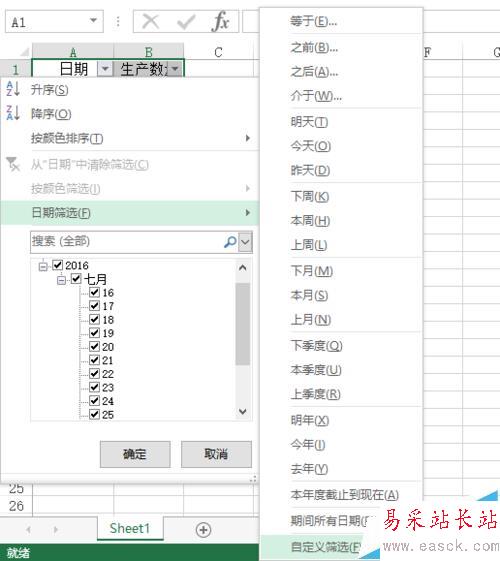Add a new sheet with plus icon
Image resolution: width=500 pixels, height=561 pixels.
(x=204, y=530)
